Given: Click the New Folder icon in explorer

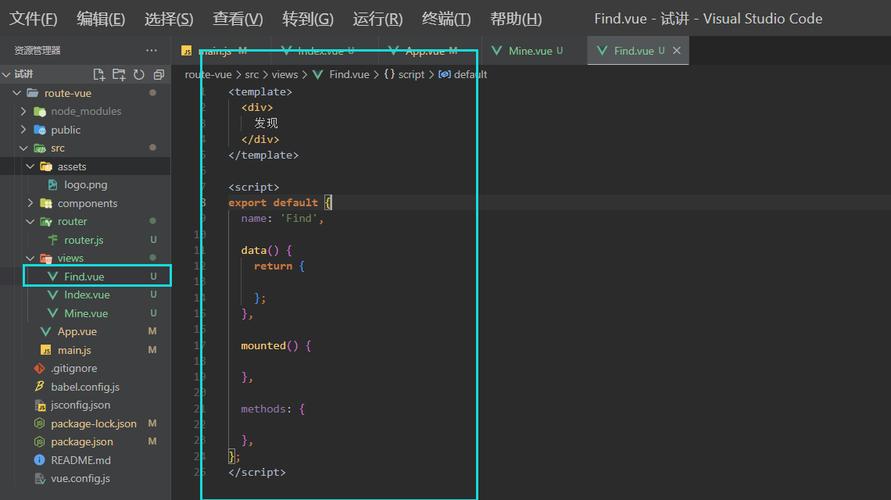Looking at the screenshot, I should [119, 74].
